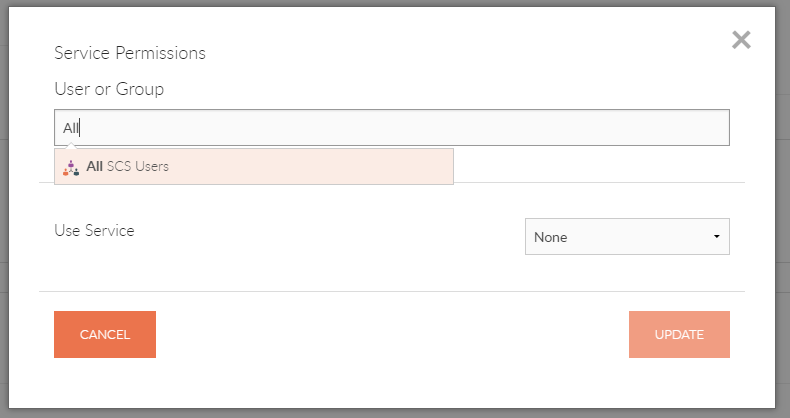This screenshot has height=418, width=790.
Task: Click the Service Permissions dialog title
Action: [x=130, y=53]
